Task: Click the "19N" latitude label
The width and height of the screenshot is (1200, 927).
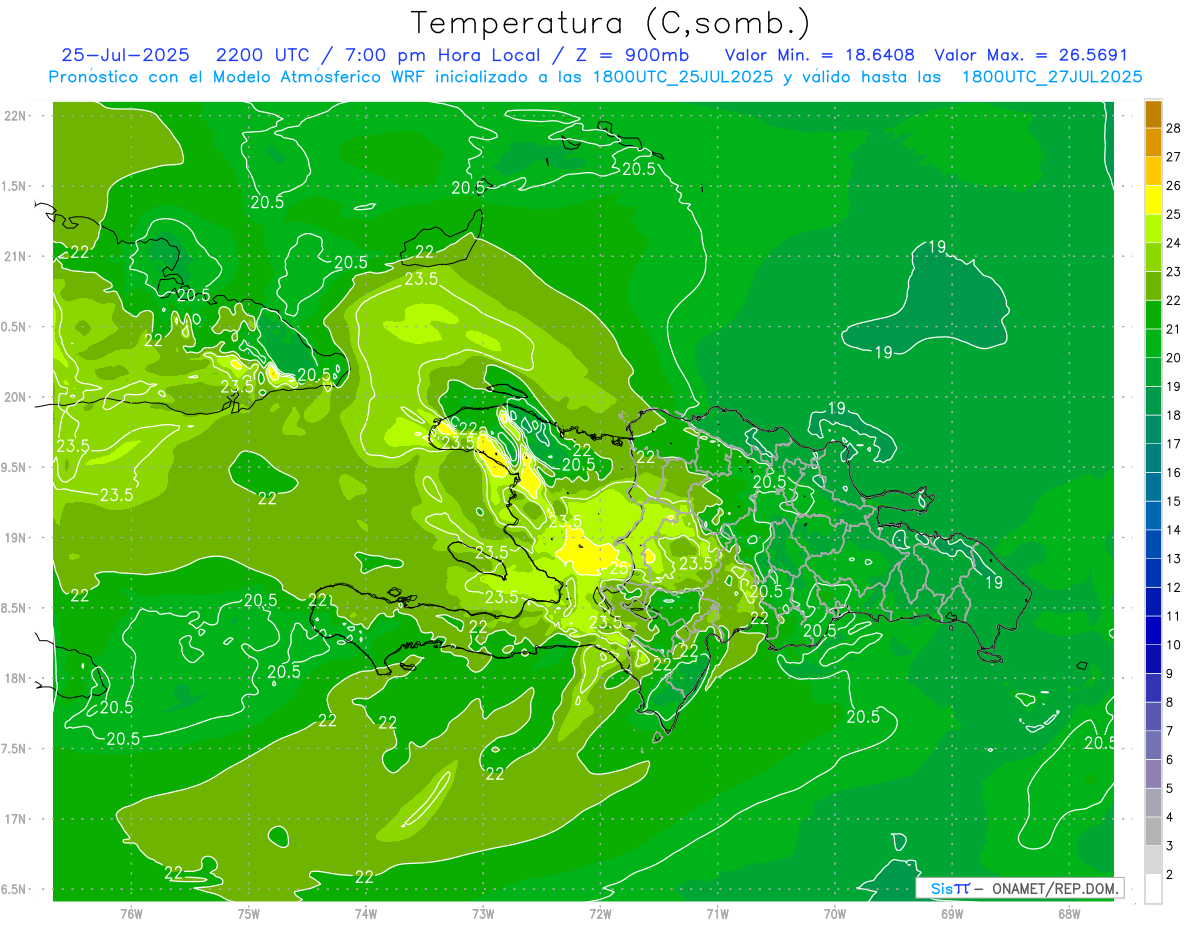Action: click(16, 538)
